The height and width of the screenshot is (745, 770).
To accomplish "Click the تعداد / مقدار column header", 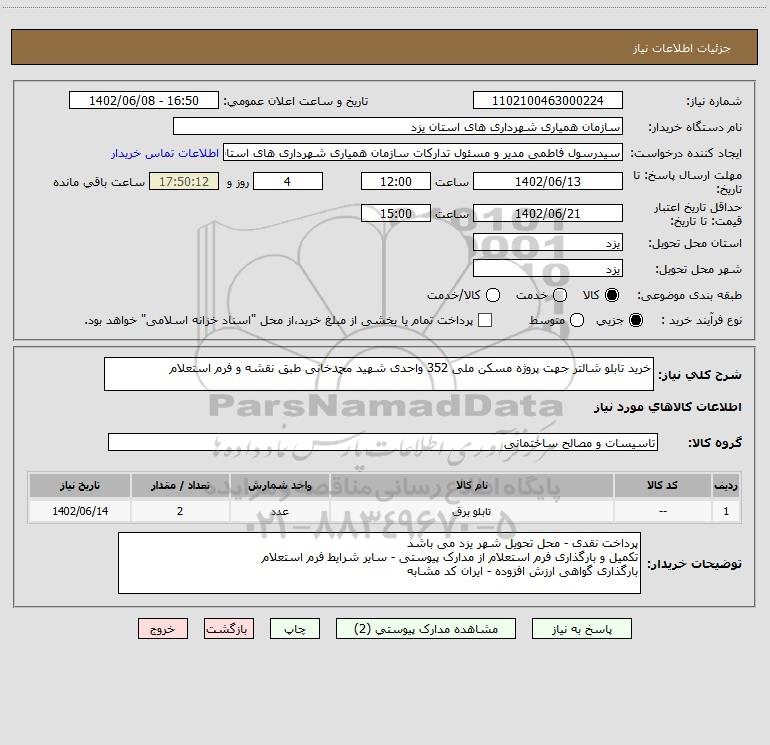I will (180, 485).
